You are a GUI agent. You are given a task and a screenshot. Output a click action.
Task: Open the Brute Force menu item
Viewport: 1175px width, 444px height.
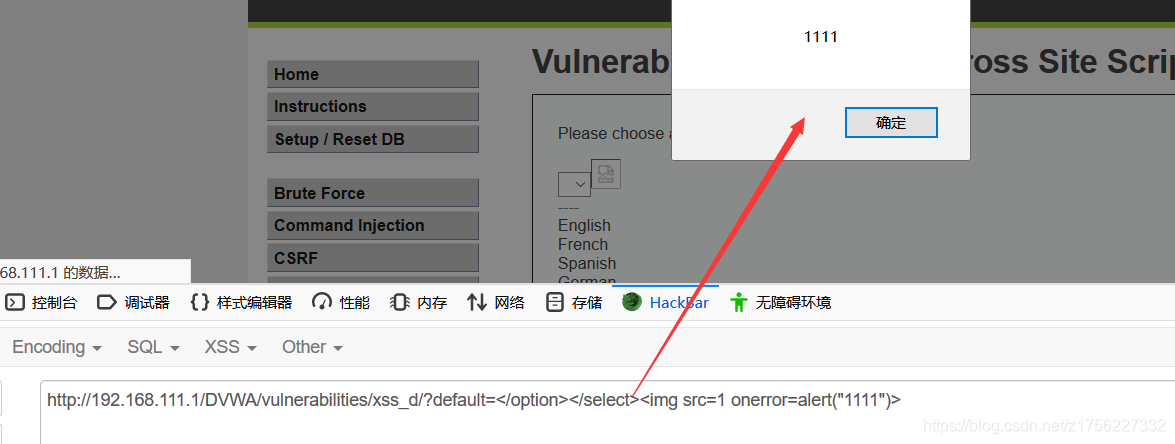372,193
